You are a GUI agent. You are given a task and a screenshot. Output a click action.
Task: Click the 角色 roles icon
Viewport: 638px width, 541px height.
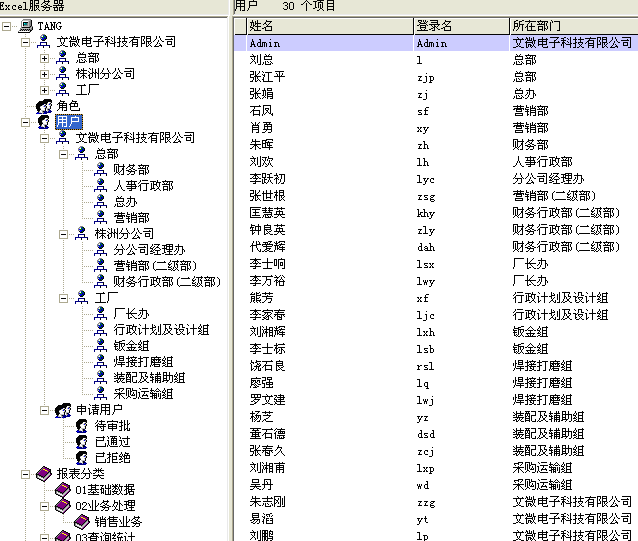tap(44, 106)
